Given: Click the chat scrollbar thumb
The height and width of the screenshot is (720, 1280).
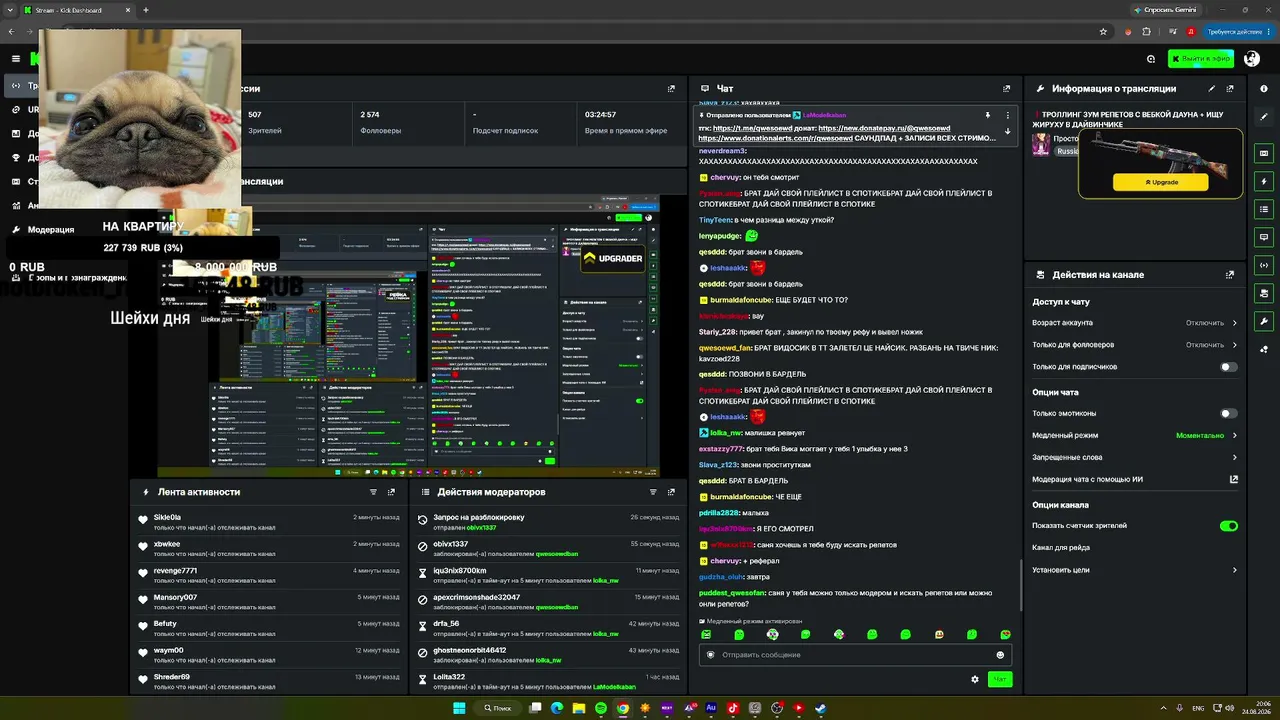Looking at the screenshot, I should (x=1019, y=585).
